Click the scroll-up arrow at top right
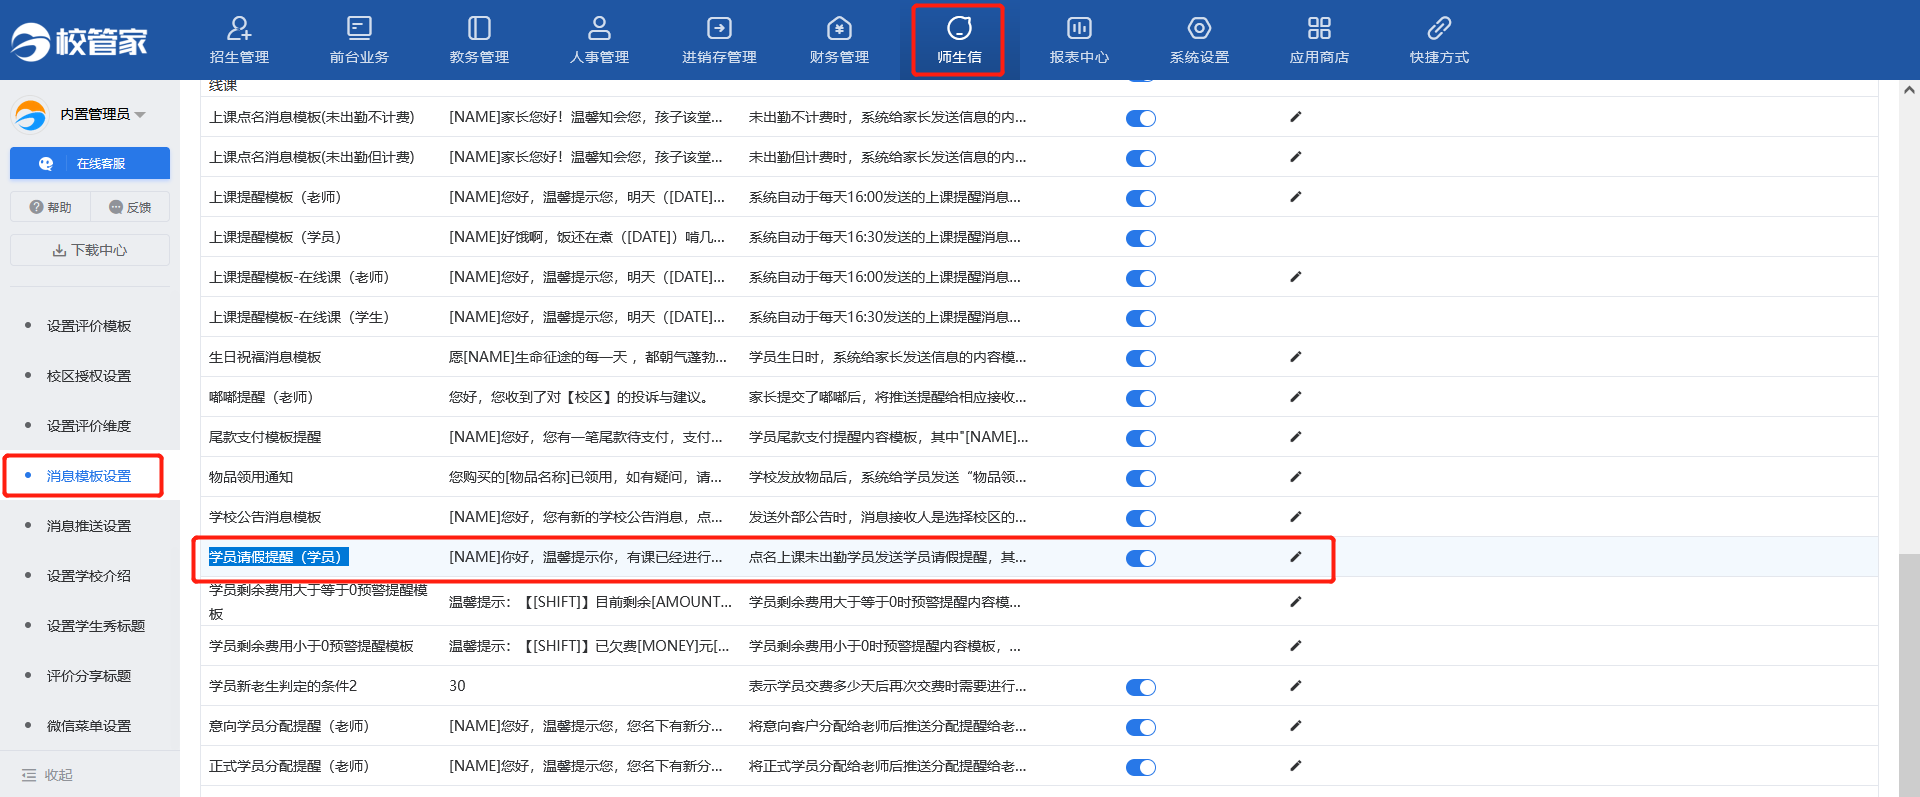The width and height of the screenshot is (1920, 797). 1908,90
